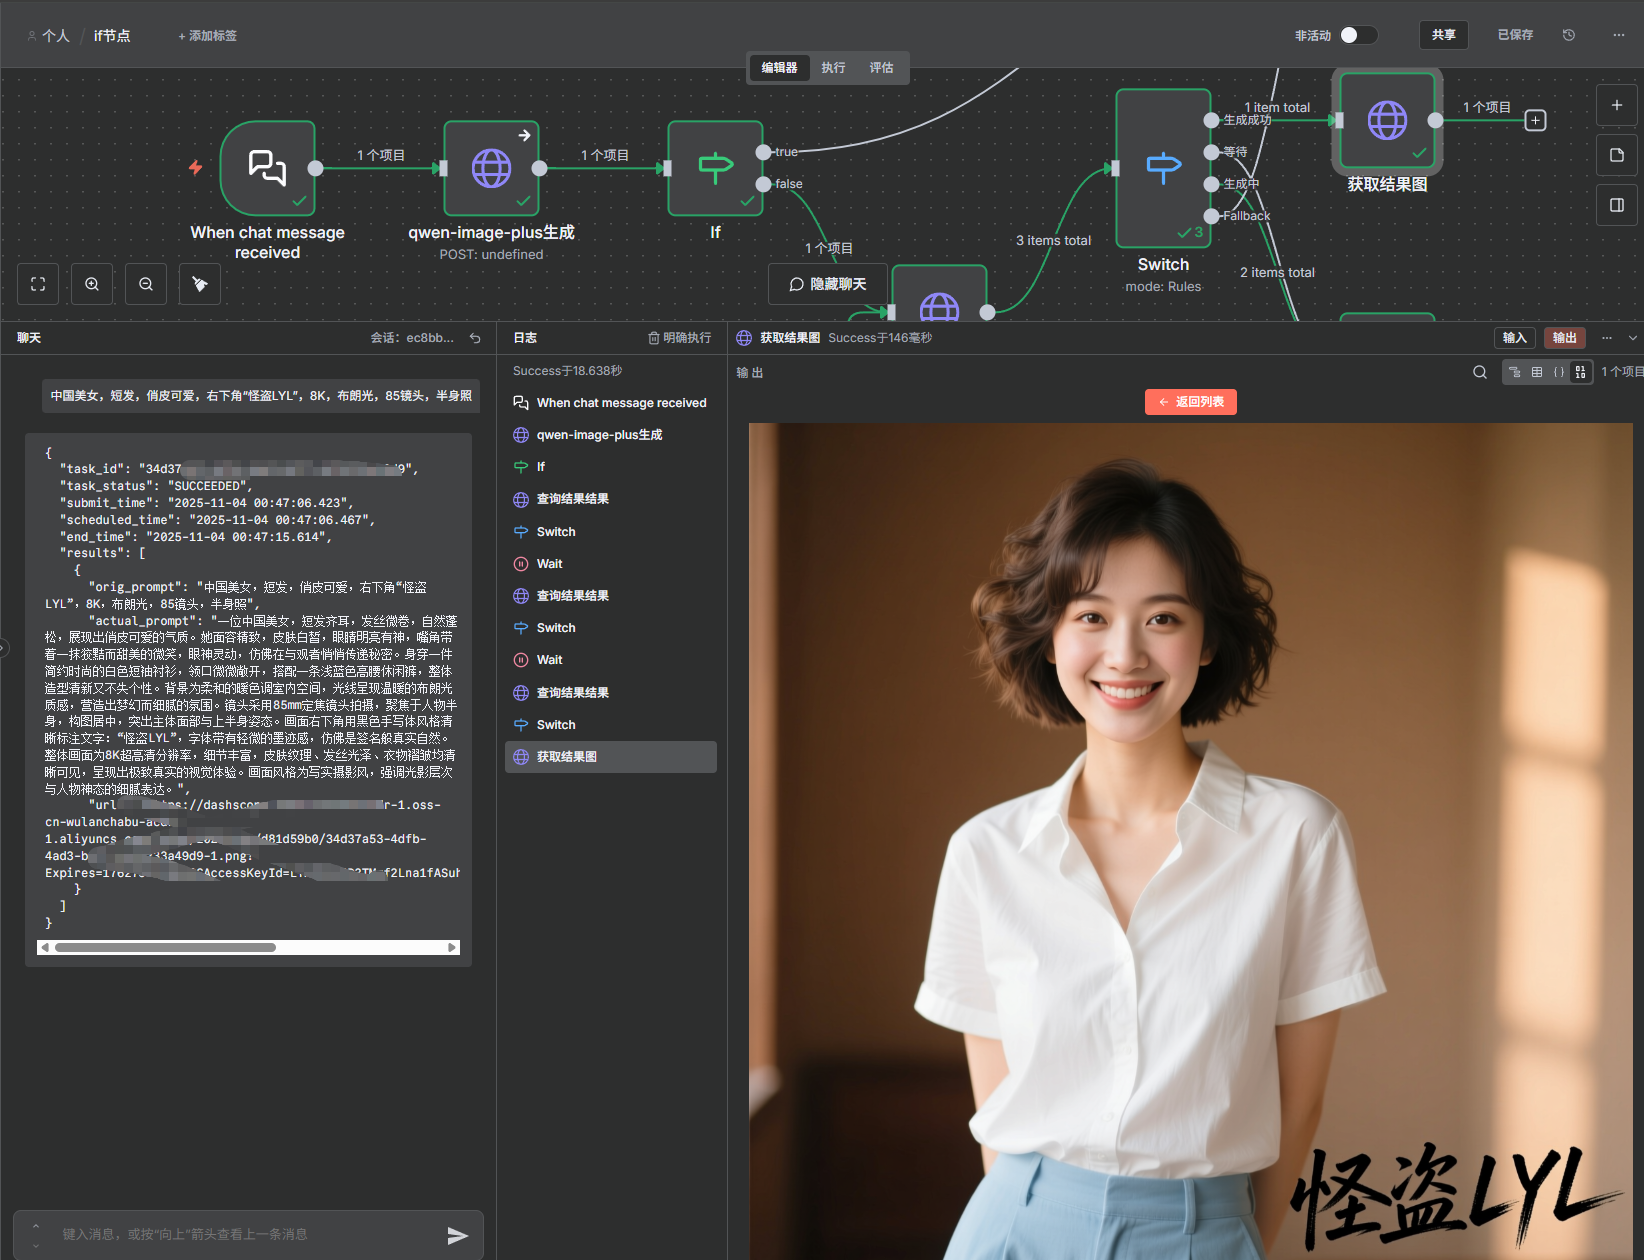Click the if节点 workflow name
Viewport: 1644px width, 1260px height.
[112, 36]
